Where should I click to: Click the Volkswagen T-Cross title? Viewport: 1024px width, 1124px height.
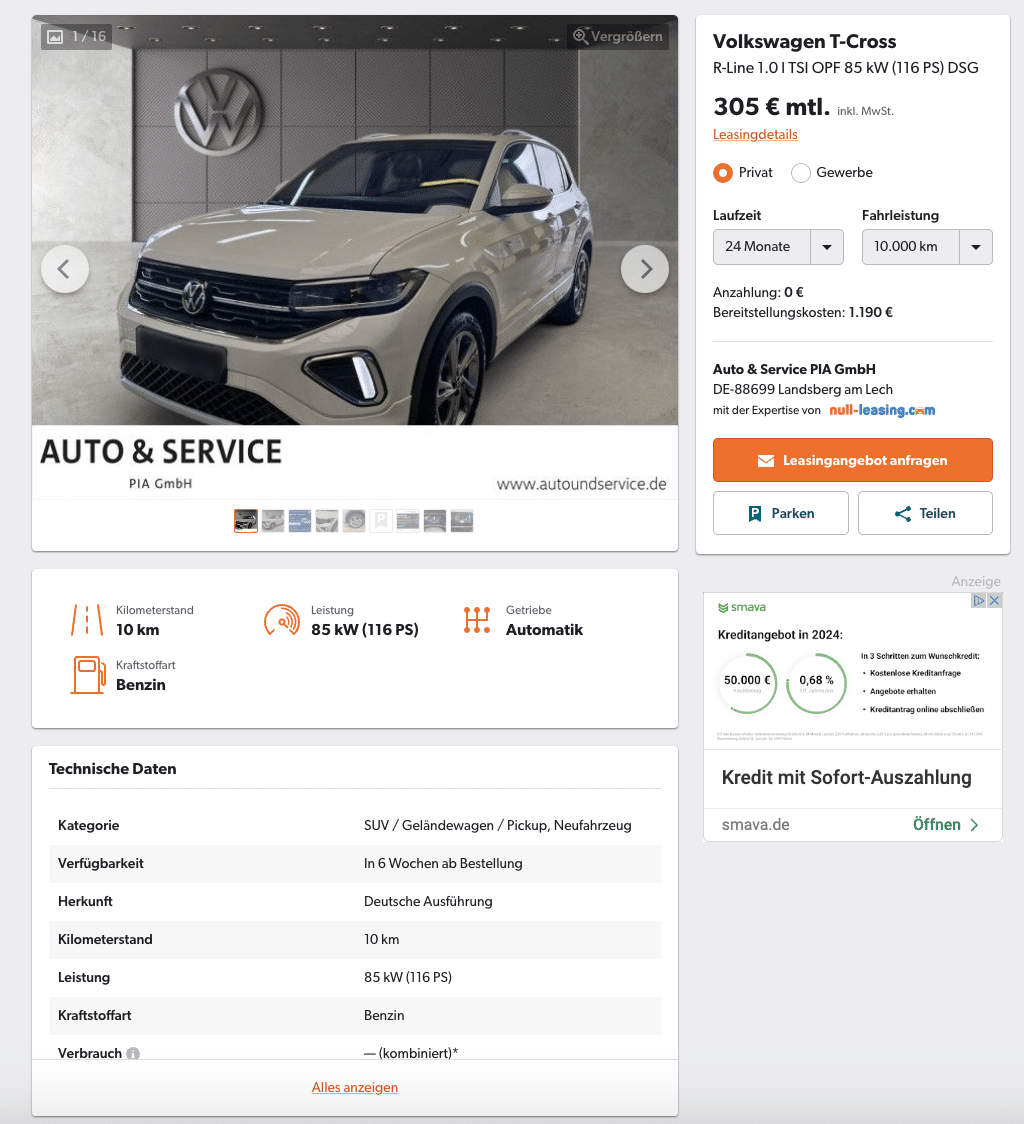(805, 42)
